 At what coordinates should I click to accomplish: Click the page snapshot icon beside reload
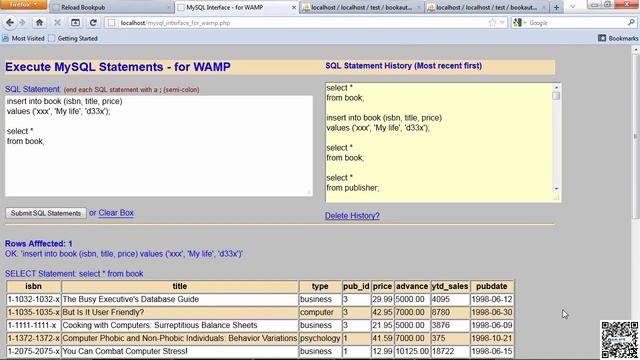(x=75, y=23)
